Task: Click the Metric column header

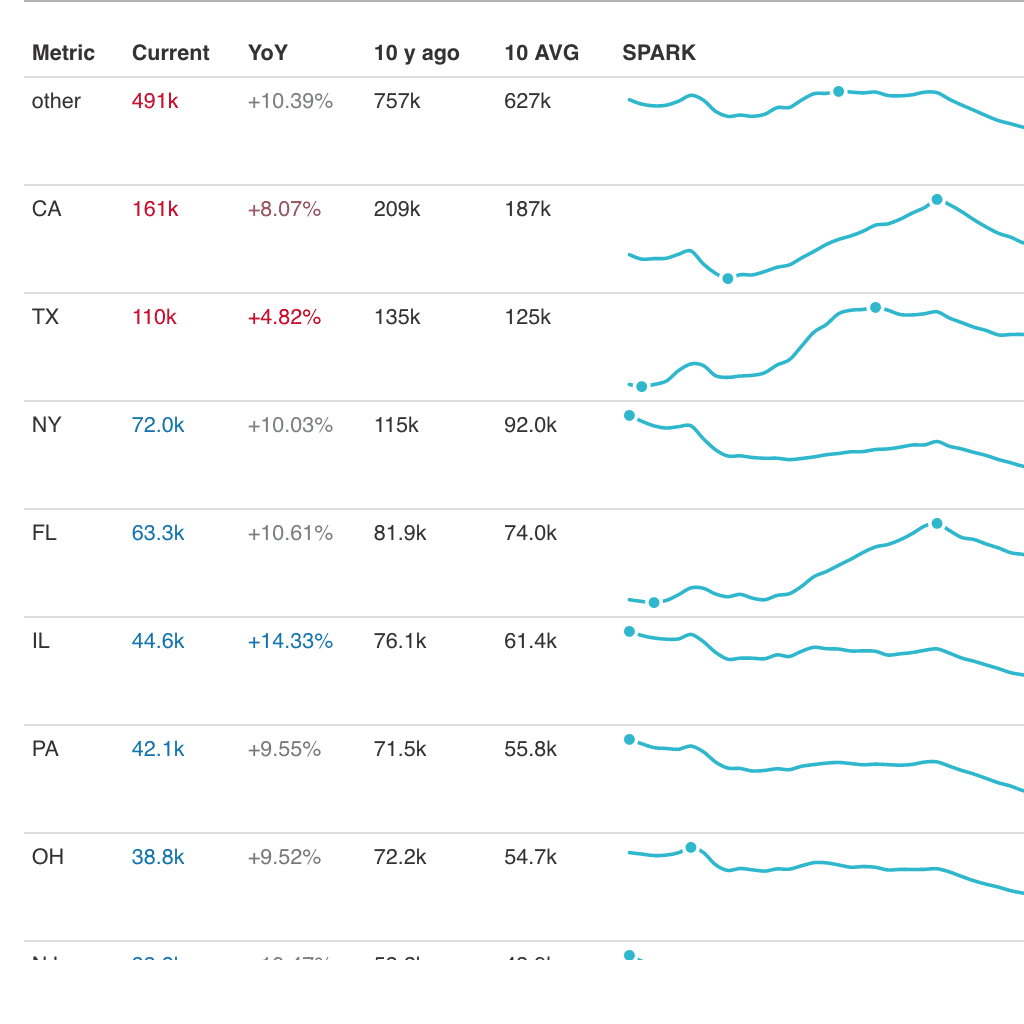Action: (x=63, y=52)
